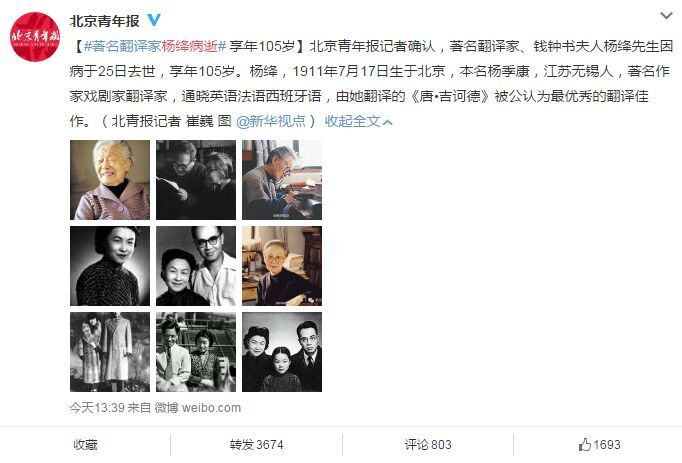Open family portrait with child in middle
The image size is (682, 463).
pos(282,352)
